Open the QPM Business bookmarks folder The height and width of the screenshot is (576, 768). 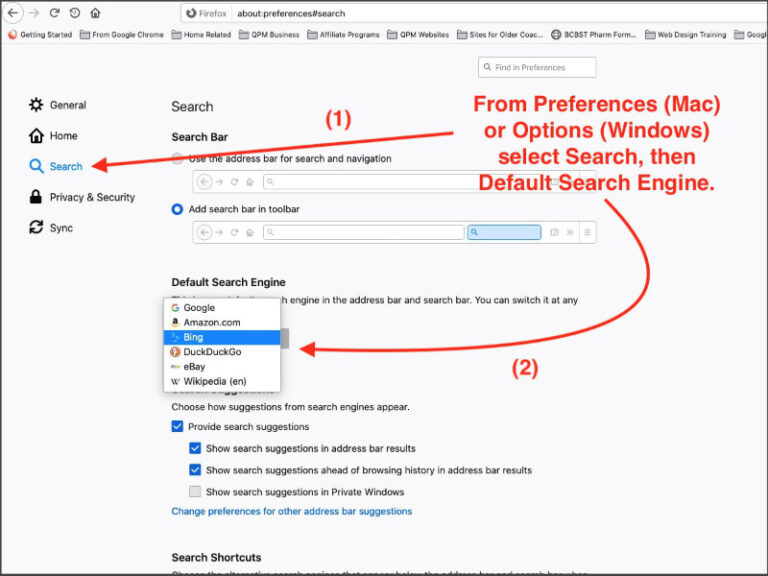tap(269, 35)
